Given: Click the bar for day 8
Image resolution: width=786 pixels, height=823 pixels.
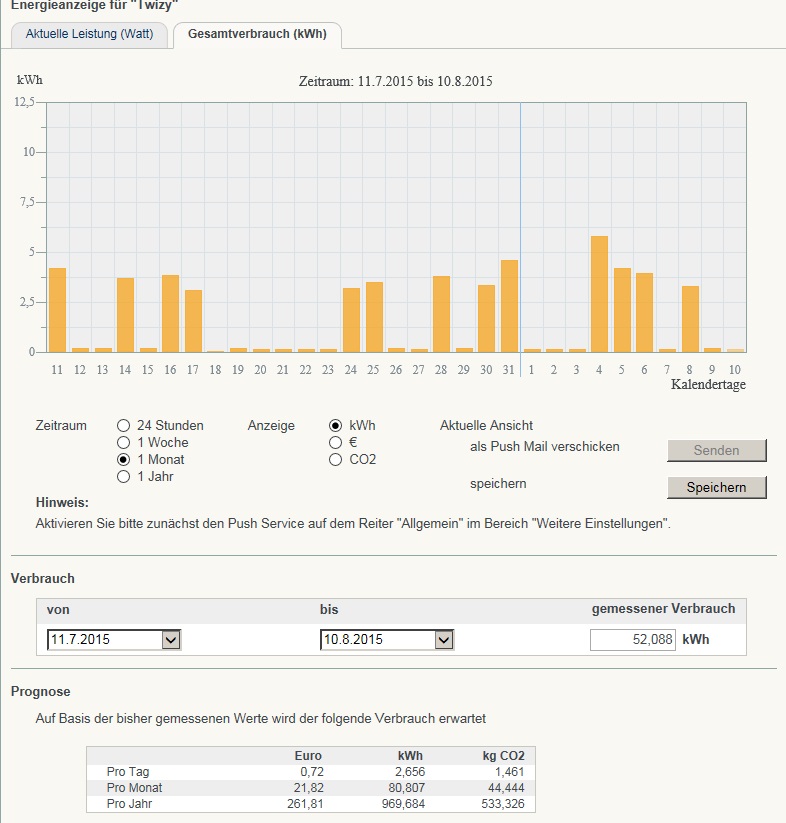Looking at the screenshot, I should pos(690,319).
